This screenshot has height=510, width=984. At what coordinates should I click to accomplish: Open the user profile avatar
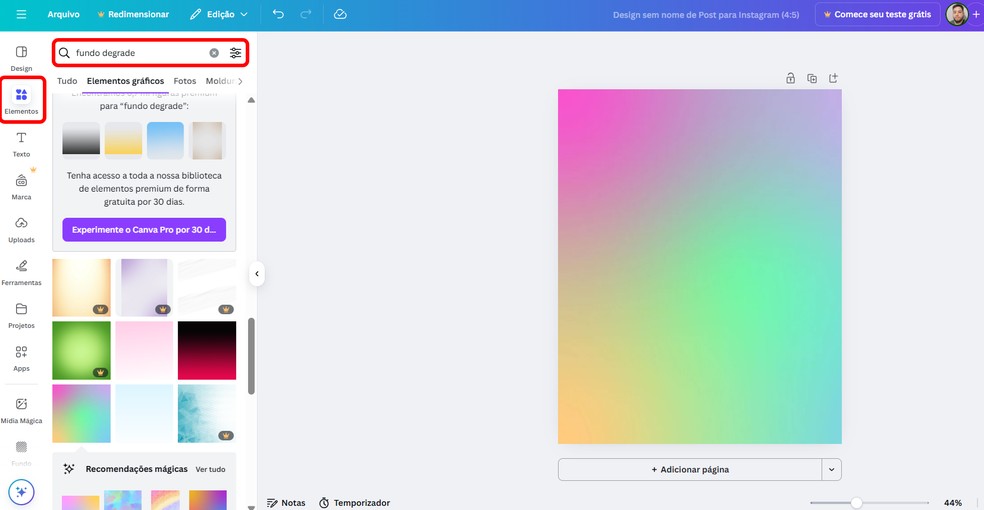[956, 14]
